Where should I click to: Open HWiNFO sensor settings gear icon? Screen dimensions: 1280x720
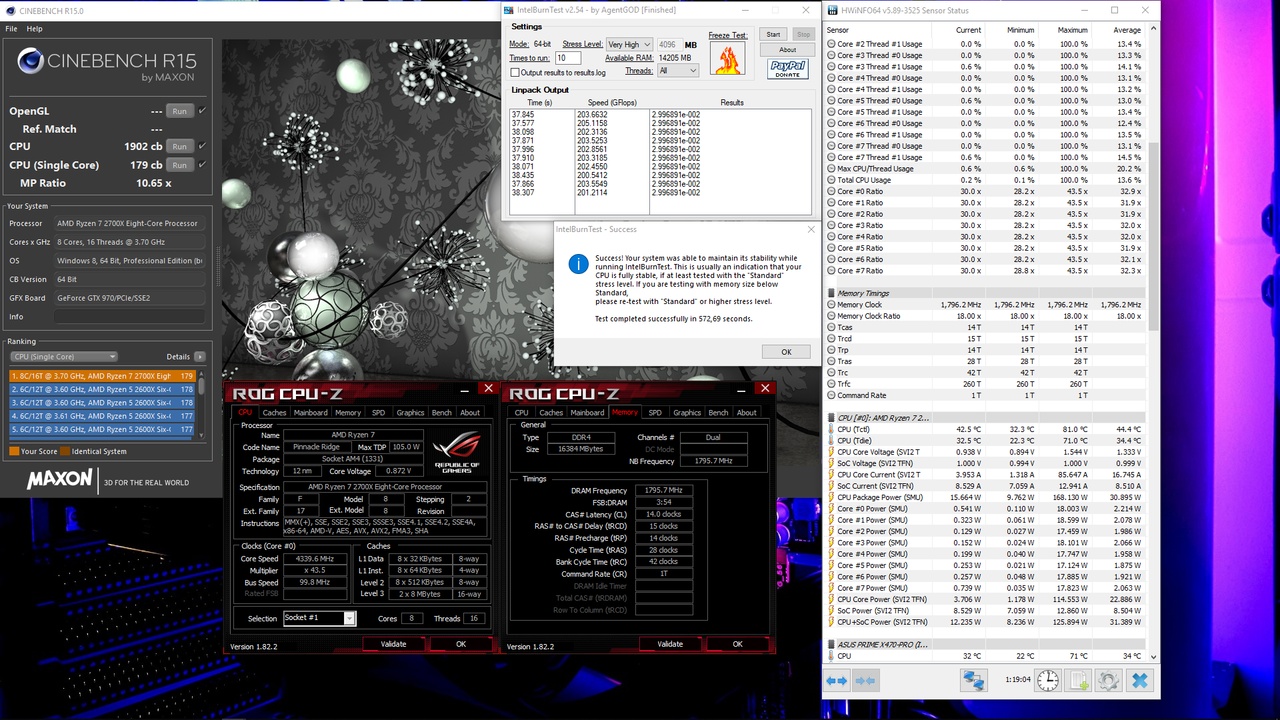[1109, 681]
